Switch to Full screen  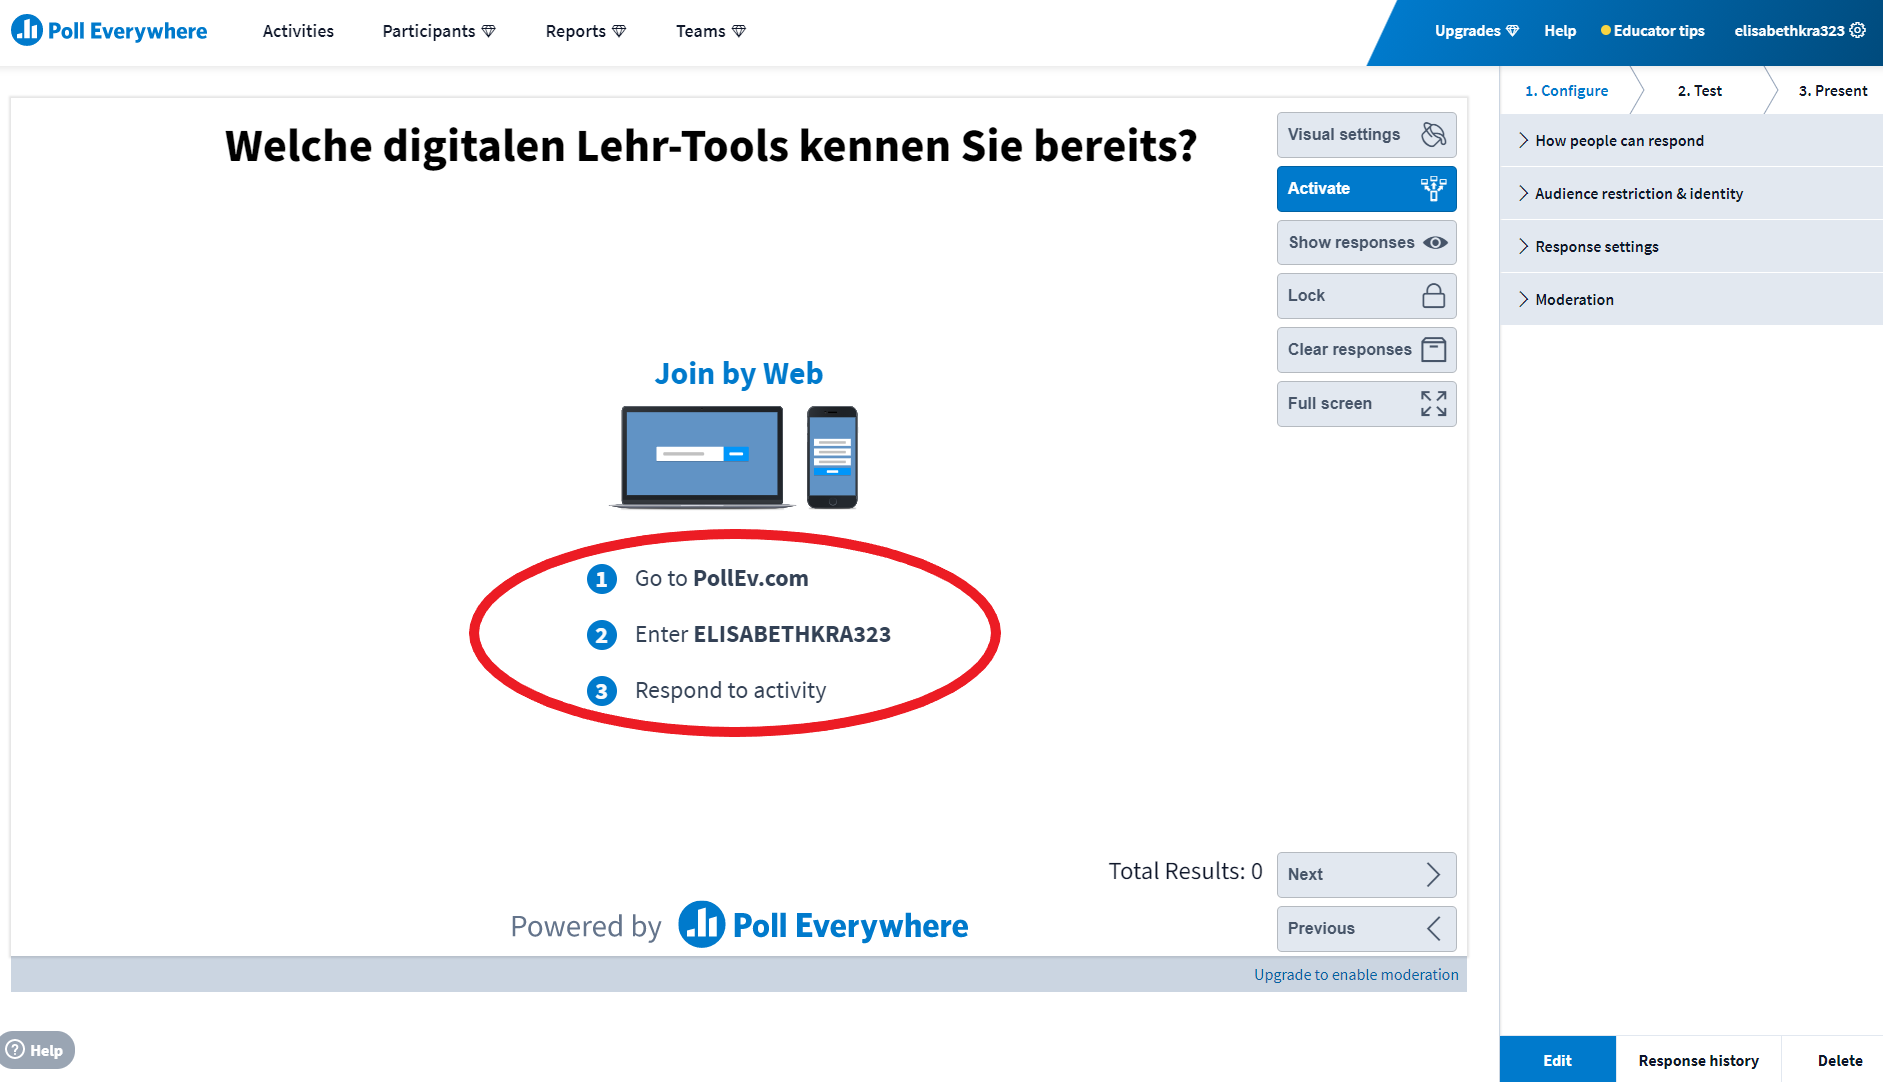pyautogui.click(x=1366, y=404)
